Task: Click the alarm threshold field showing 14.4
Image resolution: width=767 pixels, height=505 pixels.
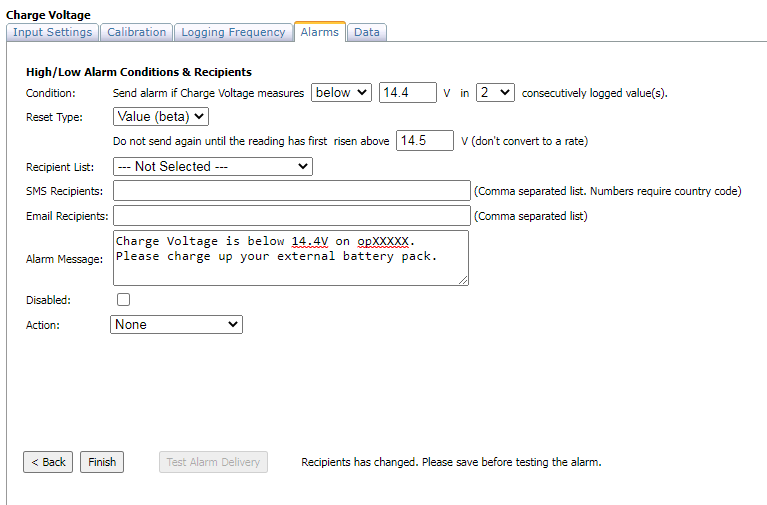Action: (407, 93)
